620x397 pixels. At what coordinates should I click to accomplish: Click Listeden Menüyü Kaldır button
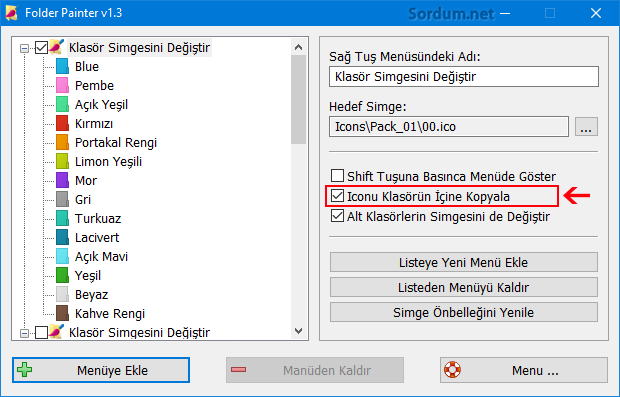click(464, 287)
